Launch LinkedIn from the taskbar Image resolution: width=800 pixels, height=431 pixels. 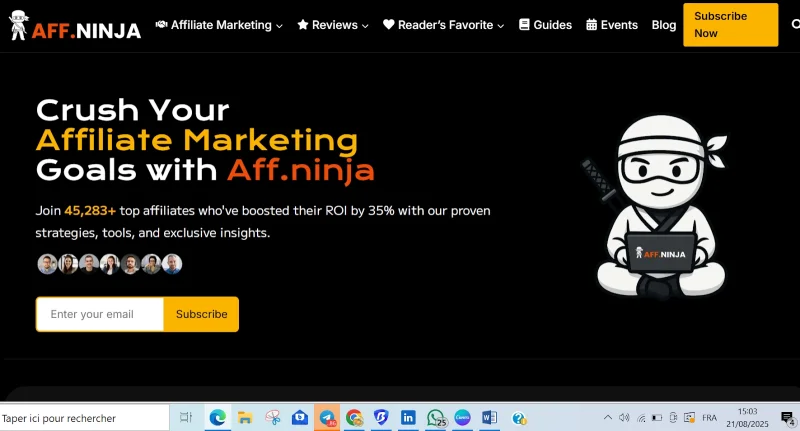(x=408, y=418)
